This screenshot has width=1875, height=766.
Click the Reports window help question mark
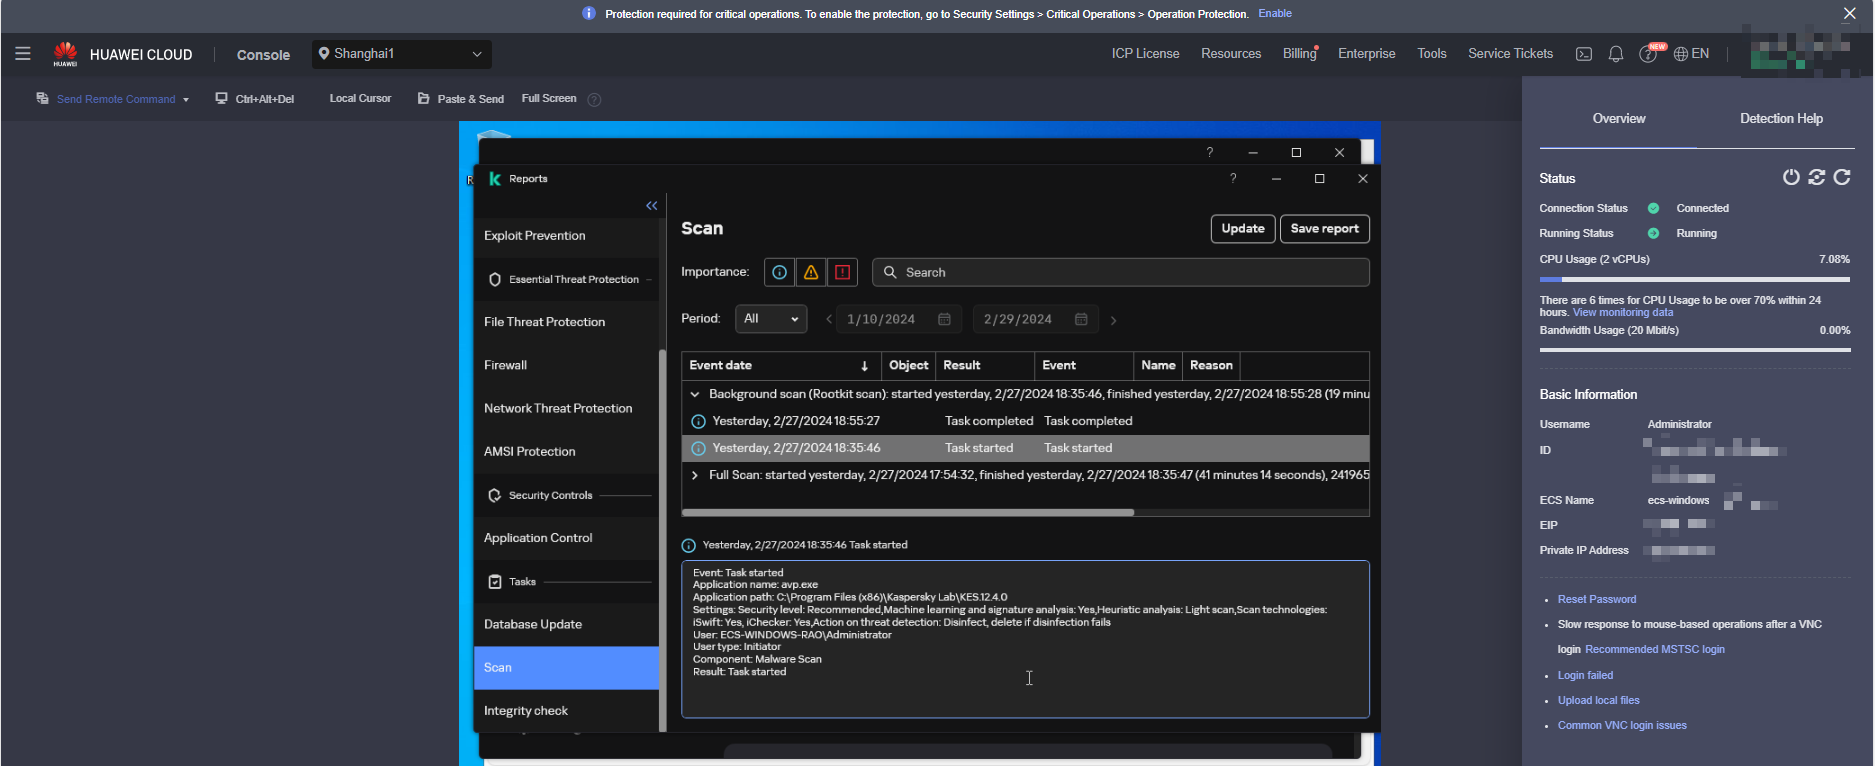(x=1233, y=178)
